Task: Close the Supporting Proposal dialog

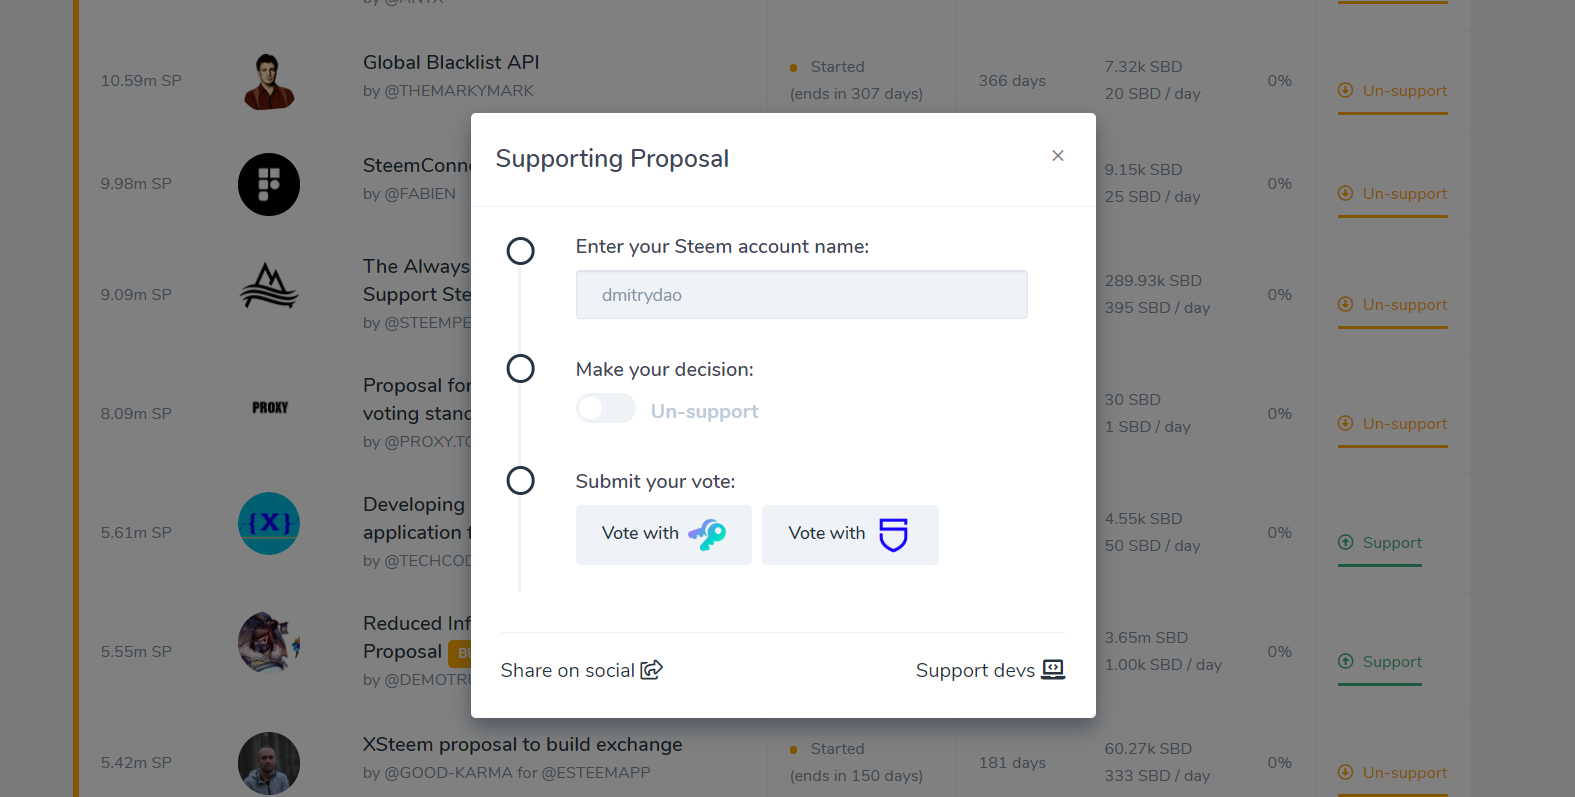Action: tap(1057, 156)
